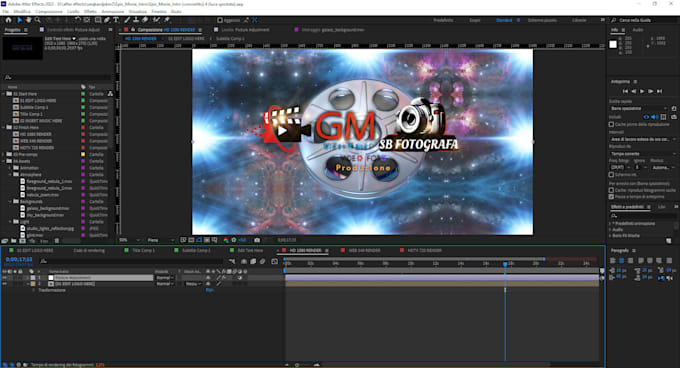Click the new folder icon in Project panel

pyautogui.click(x=14, y=241)
